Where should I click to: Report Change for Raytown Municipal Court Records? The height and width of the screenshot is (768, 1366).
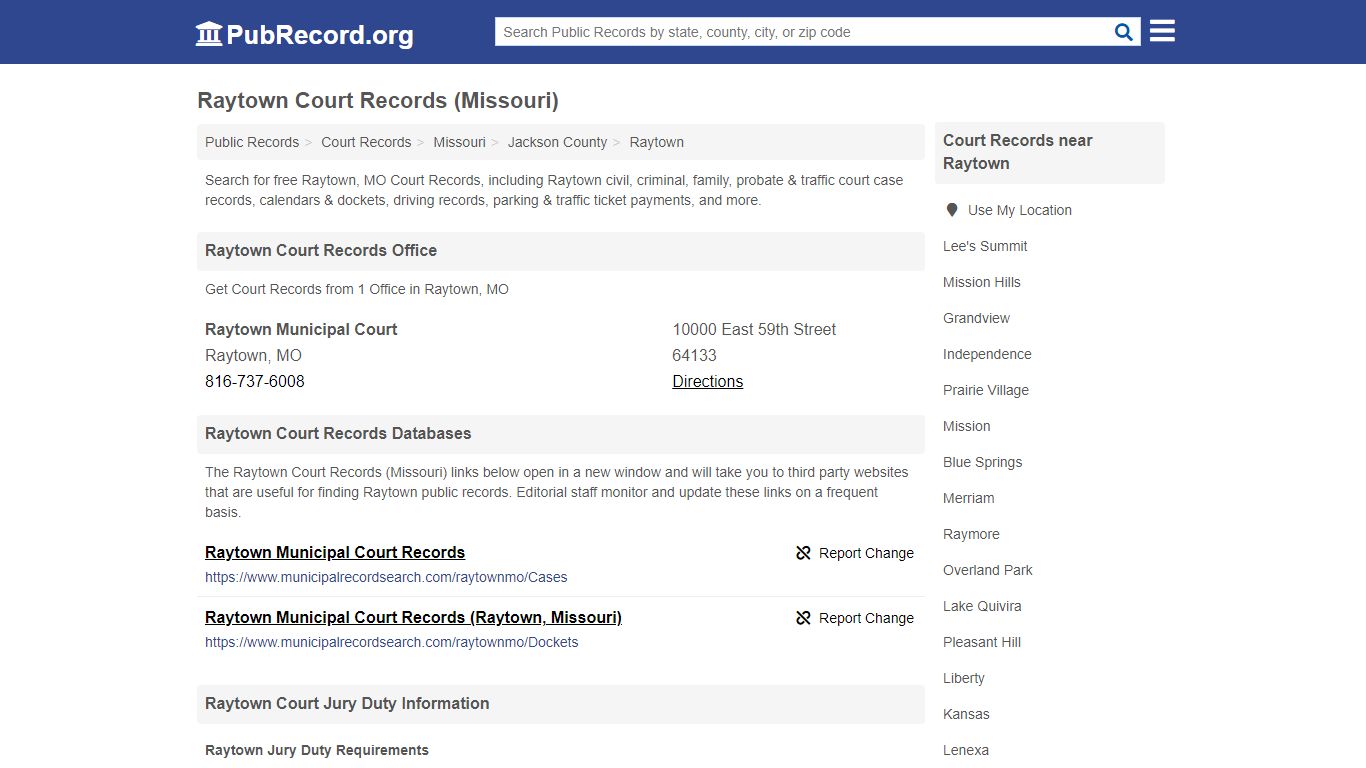[866, 553]
